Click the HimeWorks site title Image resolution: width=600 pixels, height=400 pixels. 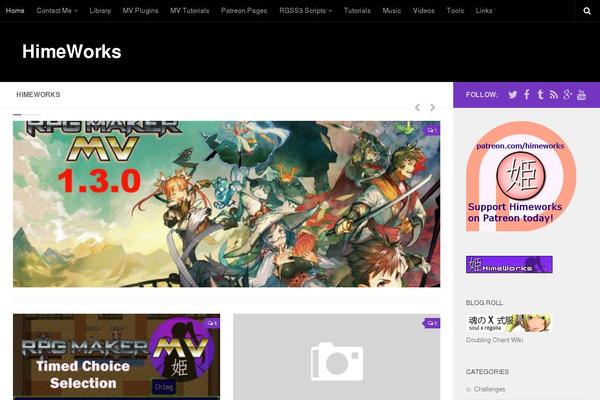coord(72,52)
